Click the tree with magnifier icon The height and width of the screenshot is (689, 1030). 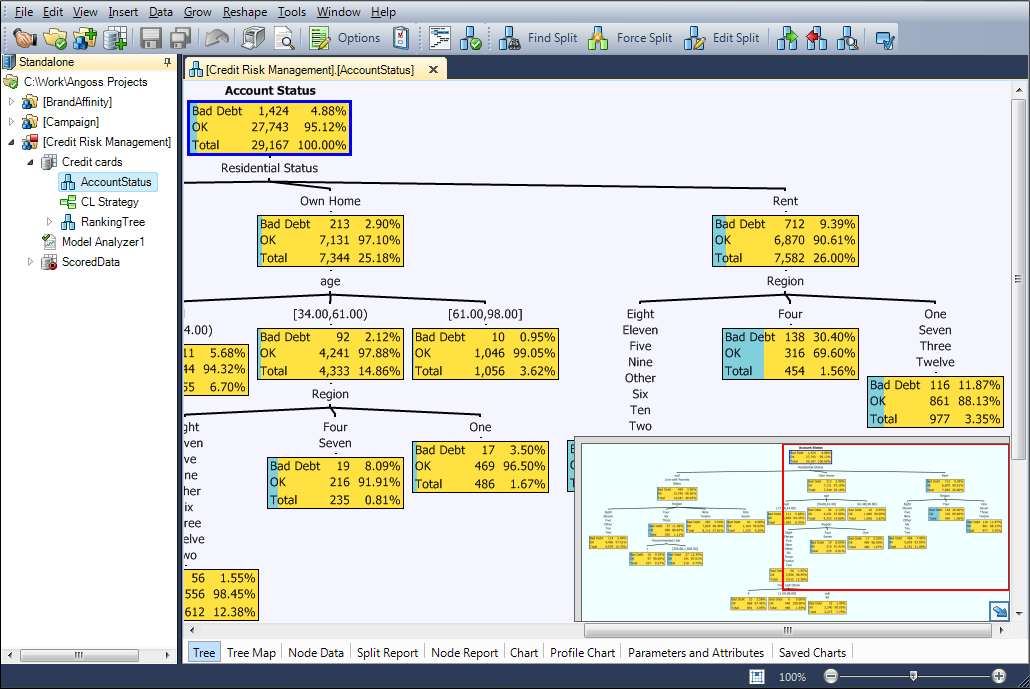(847, 39)
